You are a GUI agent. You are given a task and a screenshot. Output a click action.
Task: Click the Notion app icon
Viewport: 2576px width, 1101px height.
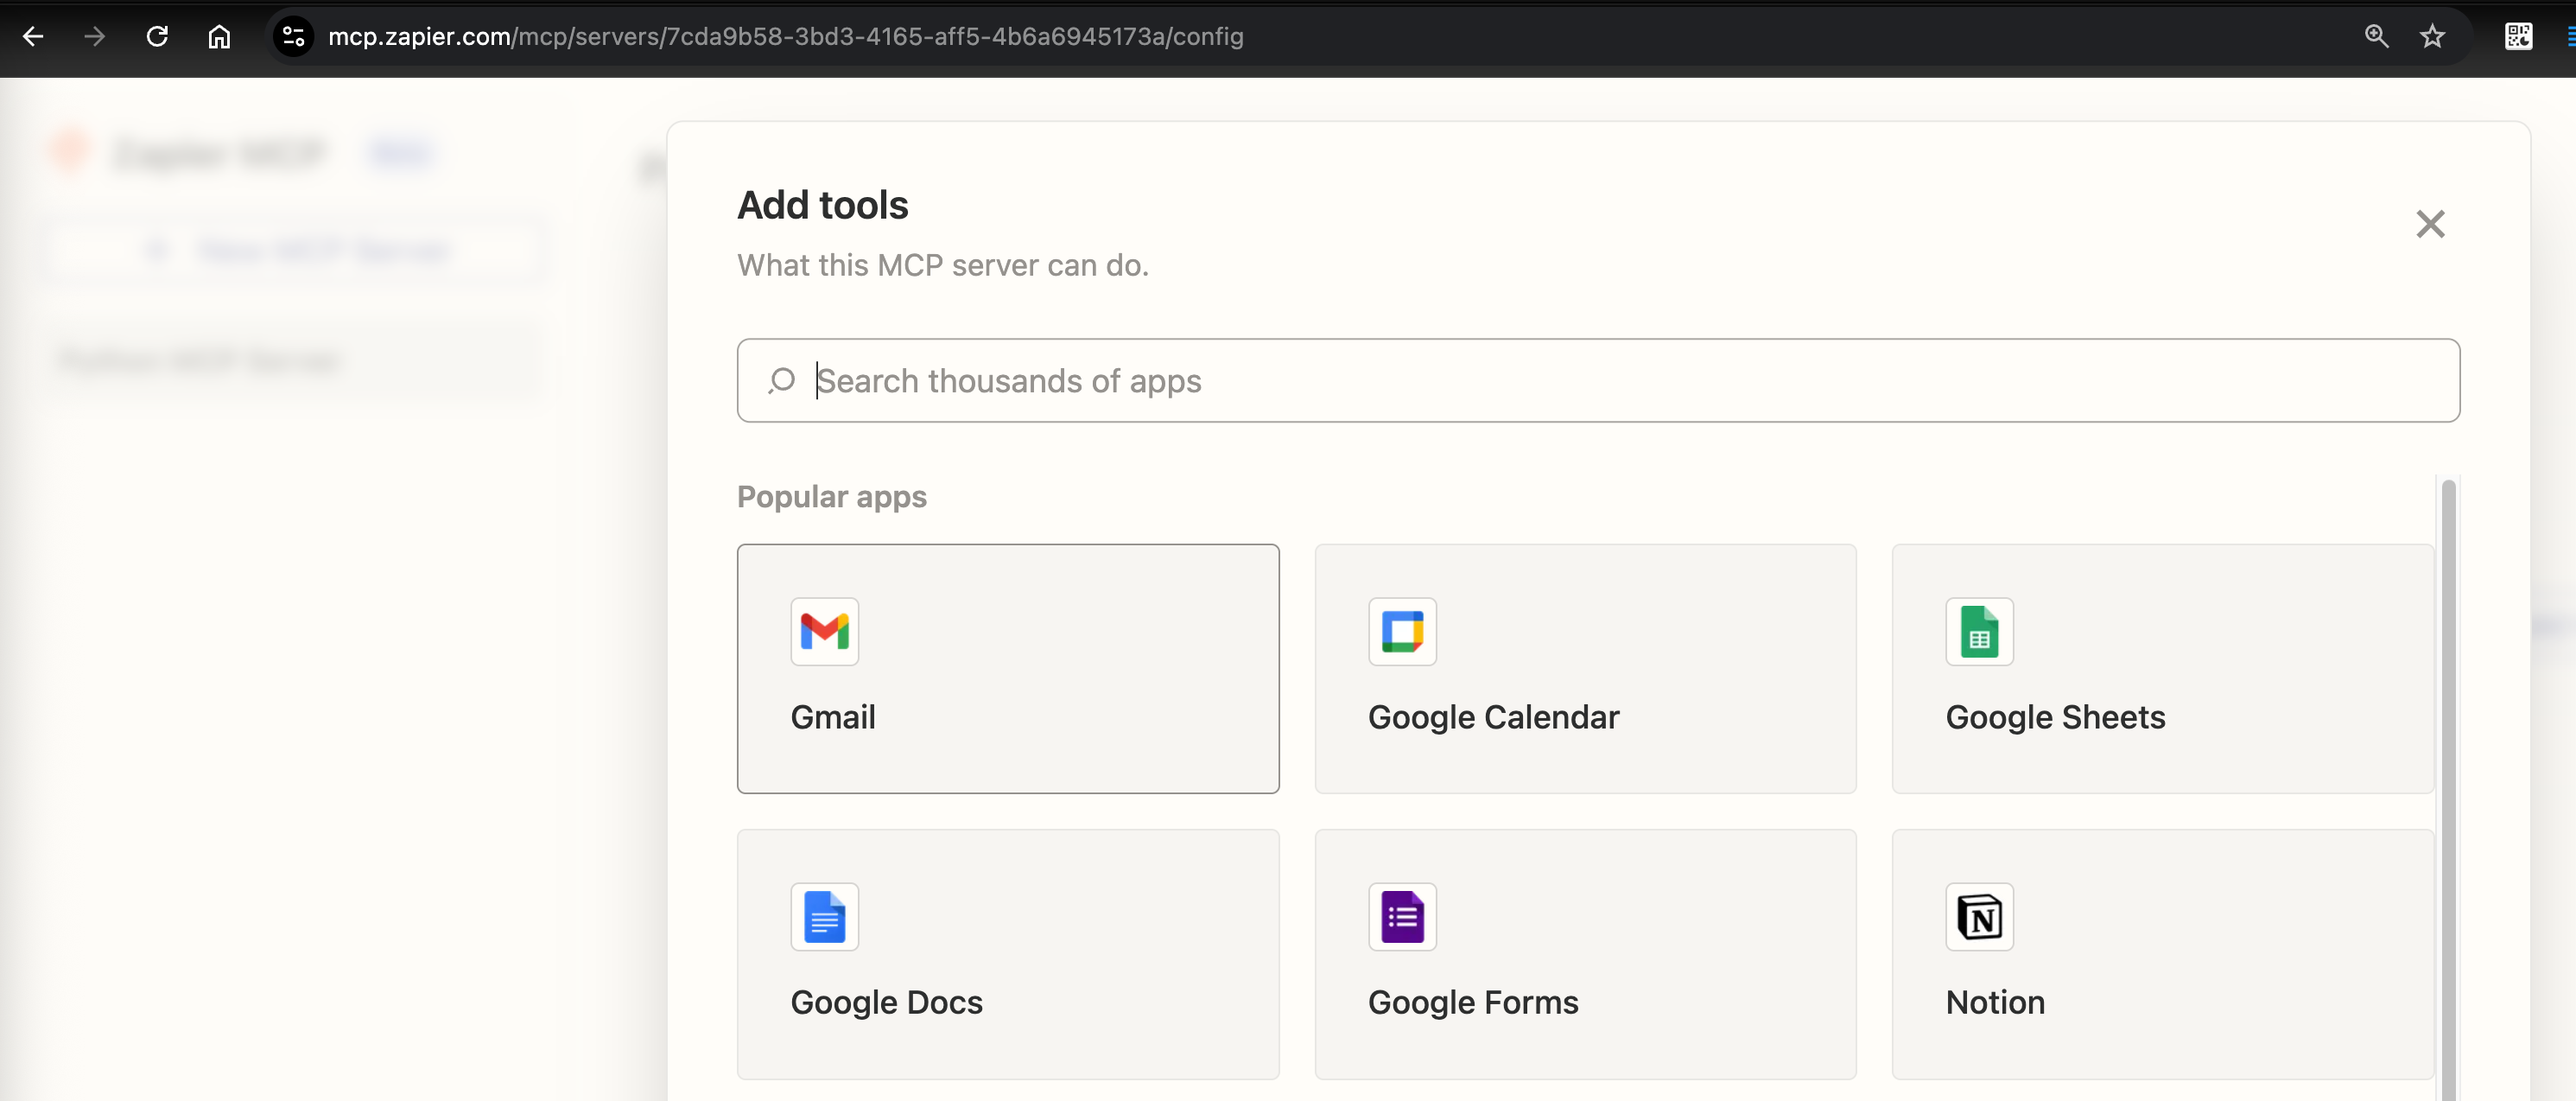1979,916
